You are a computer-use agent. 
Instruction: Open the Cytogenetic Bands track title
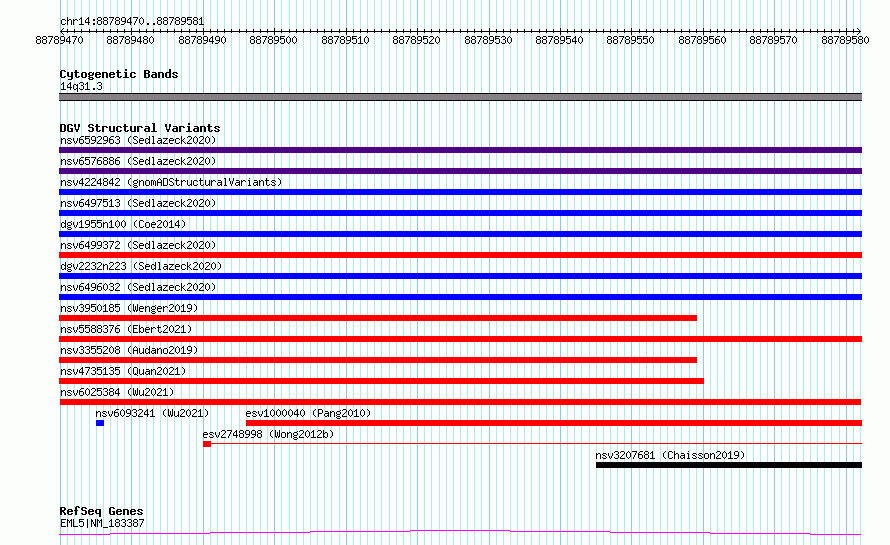(119, 74)
